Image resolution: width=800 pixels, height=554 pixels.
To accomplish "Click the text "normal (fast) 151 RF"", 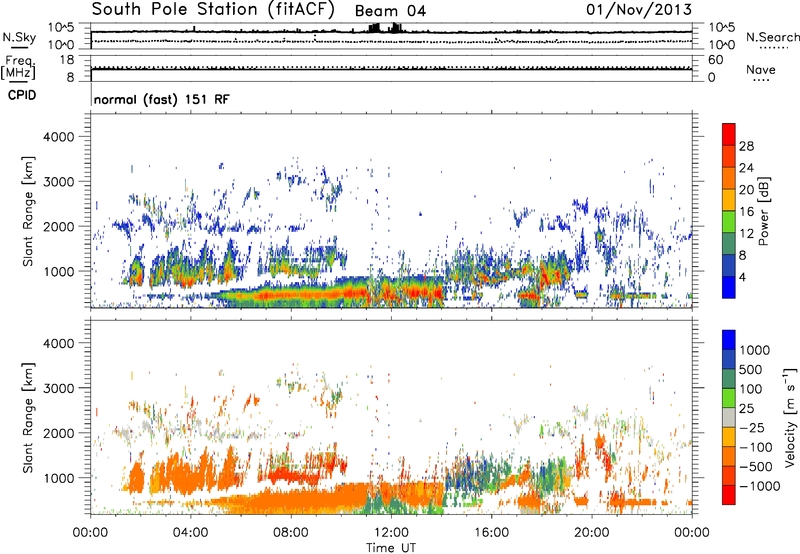I will 161,99.
